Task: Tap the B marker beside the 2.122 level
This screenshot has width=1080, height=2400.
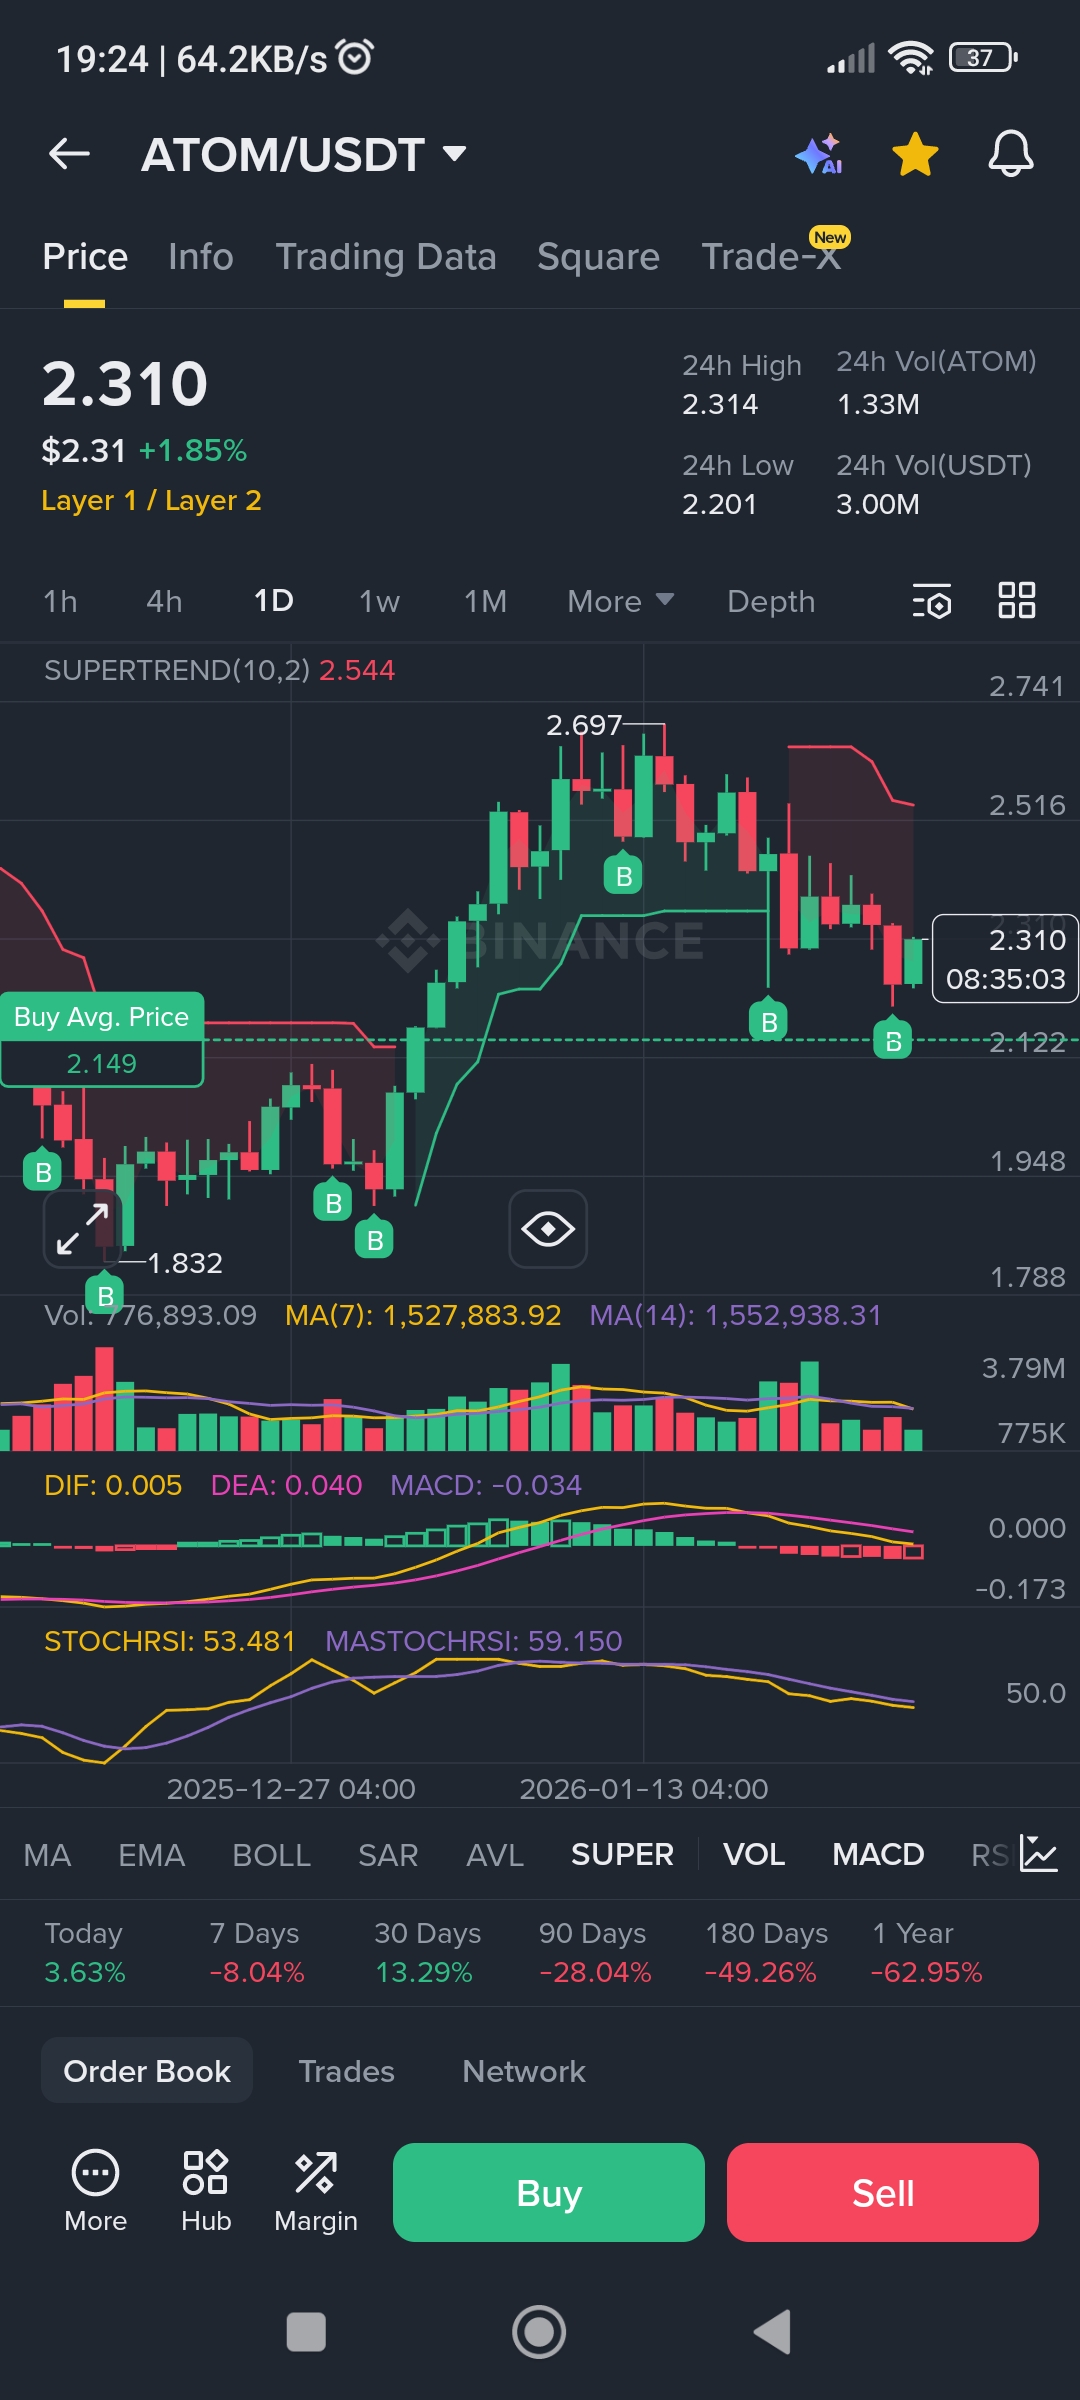Action: [x=893, y=1040]
